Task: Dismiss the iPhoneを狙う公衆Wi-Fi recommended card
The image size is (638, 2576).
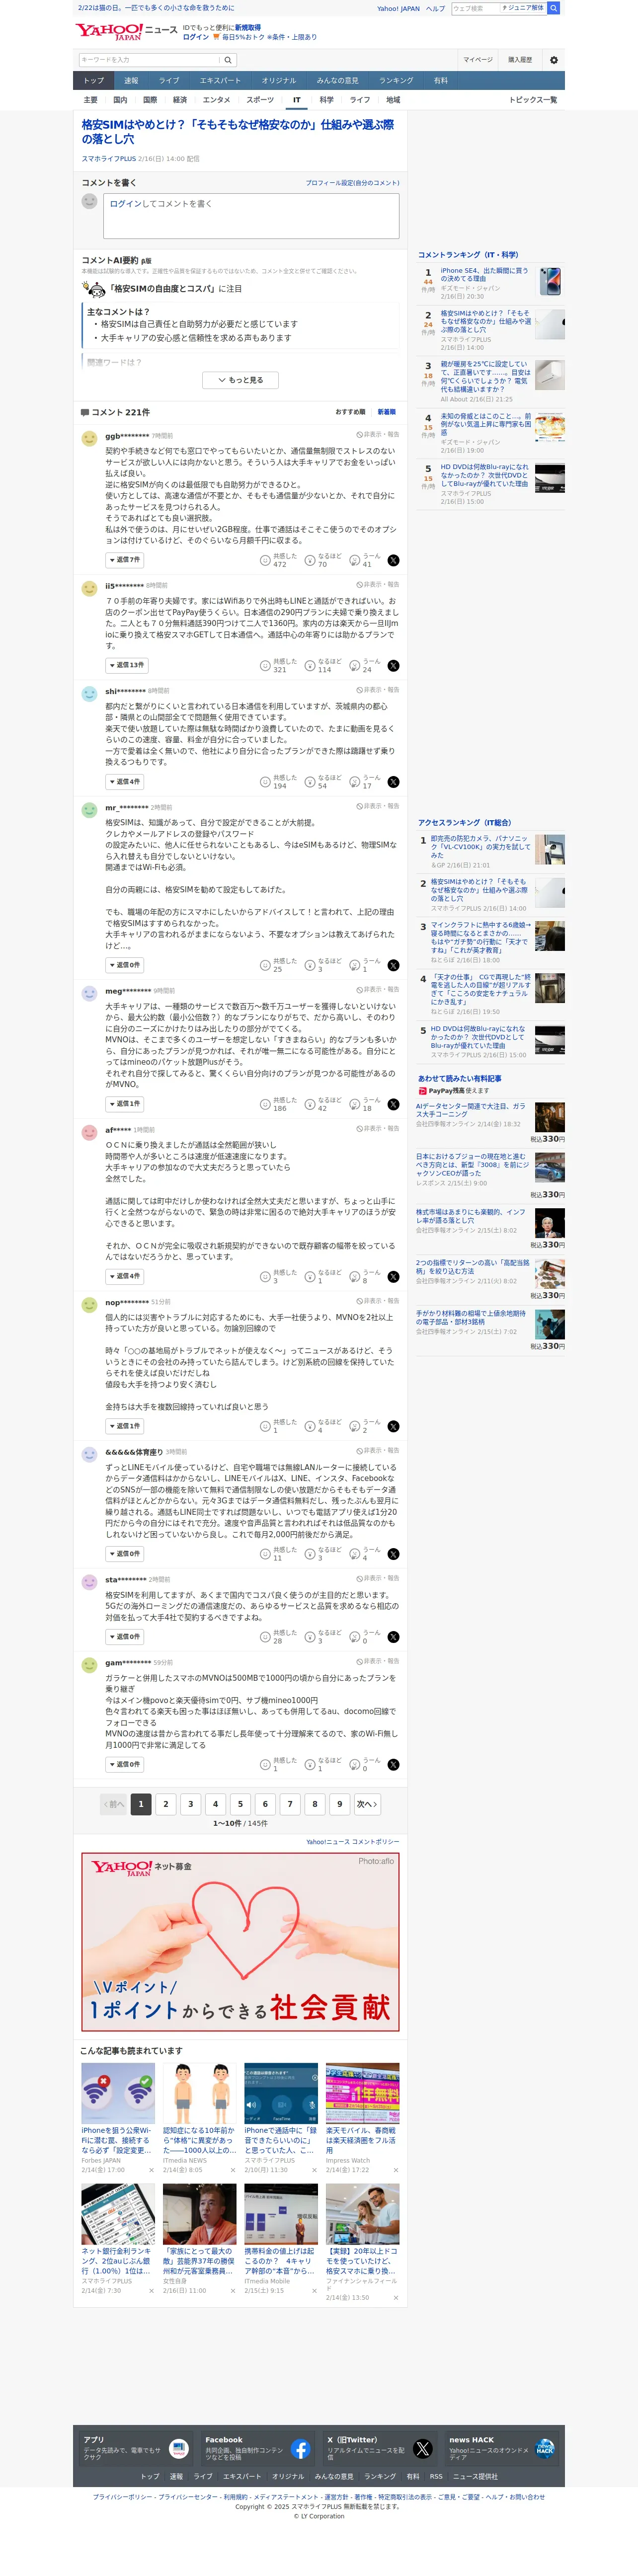Action: point(151,2171)
